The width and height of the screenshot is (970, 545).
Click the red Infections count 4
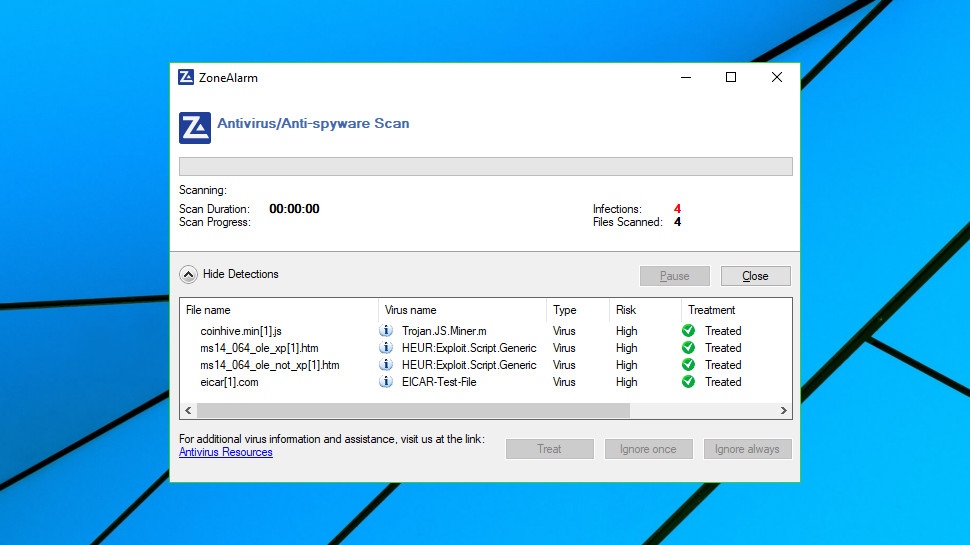(x=677, y=209)
